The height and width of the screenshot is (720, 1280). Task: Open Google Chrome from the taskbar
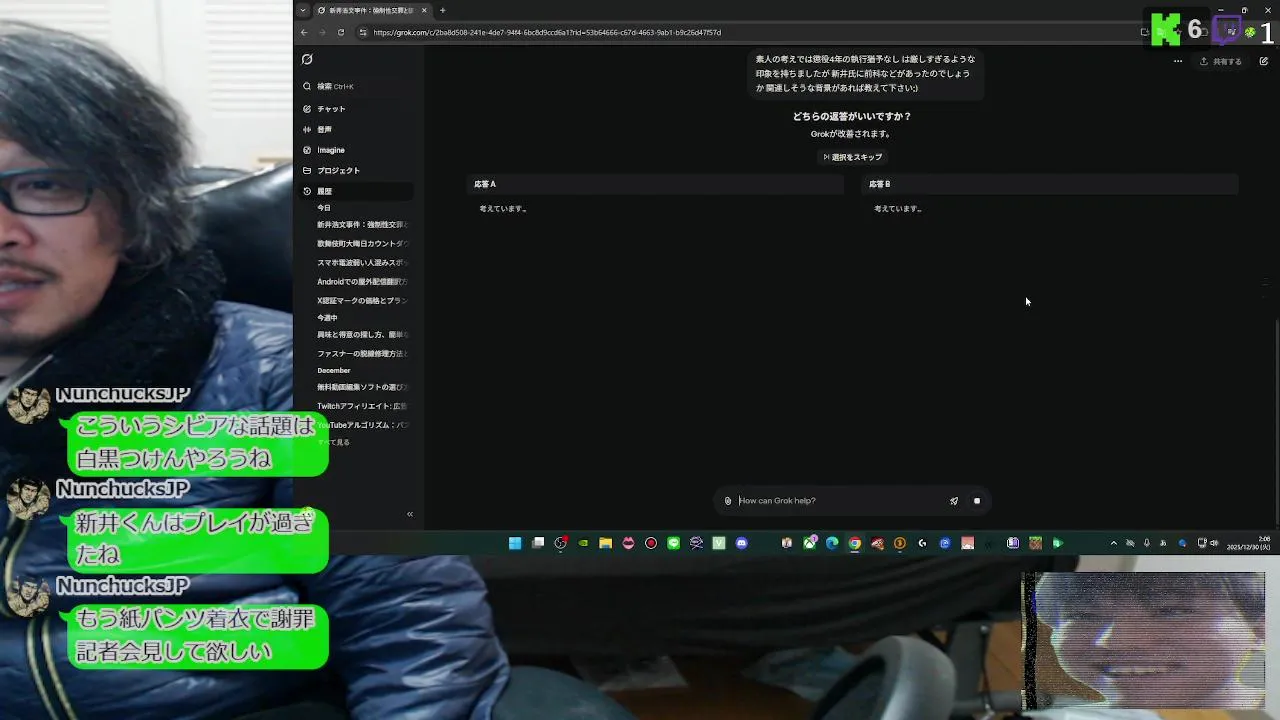854,543
